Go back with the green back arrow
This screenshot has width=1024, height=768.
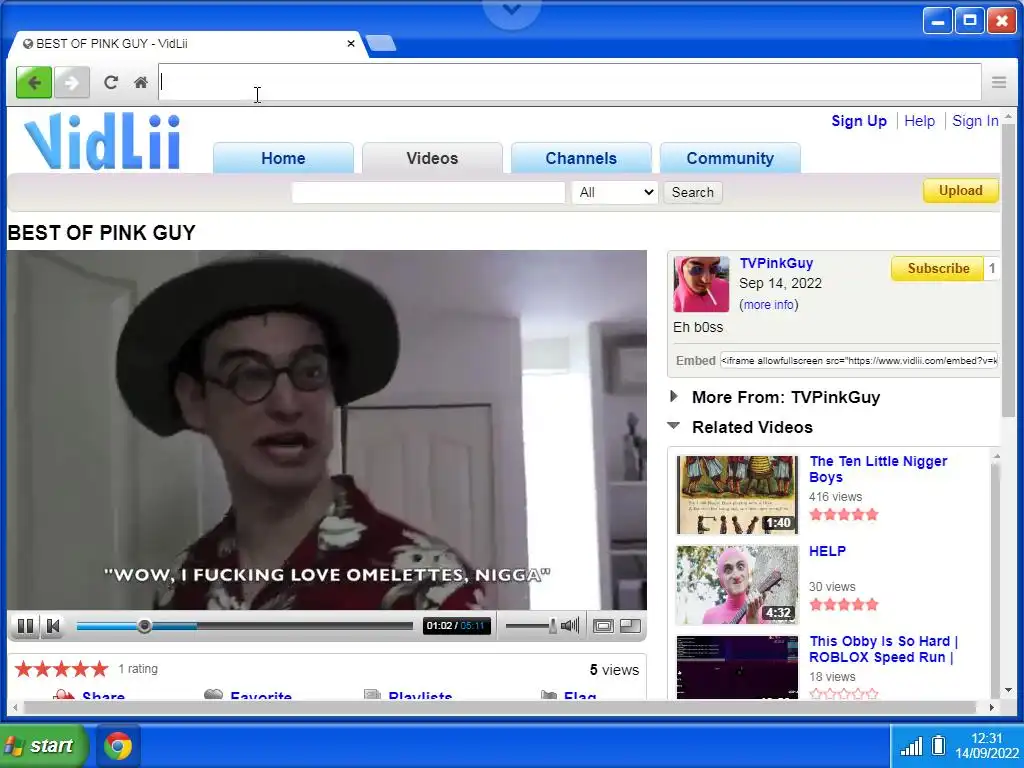[x=34, y=82]
